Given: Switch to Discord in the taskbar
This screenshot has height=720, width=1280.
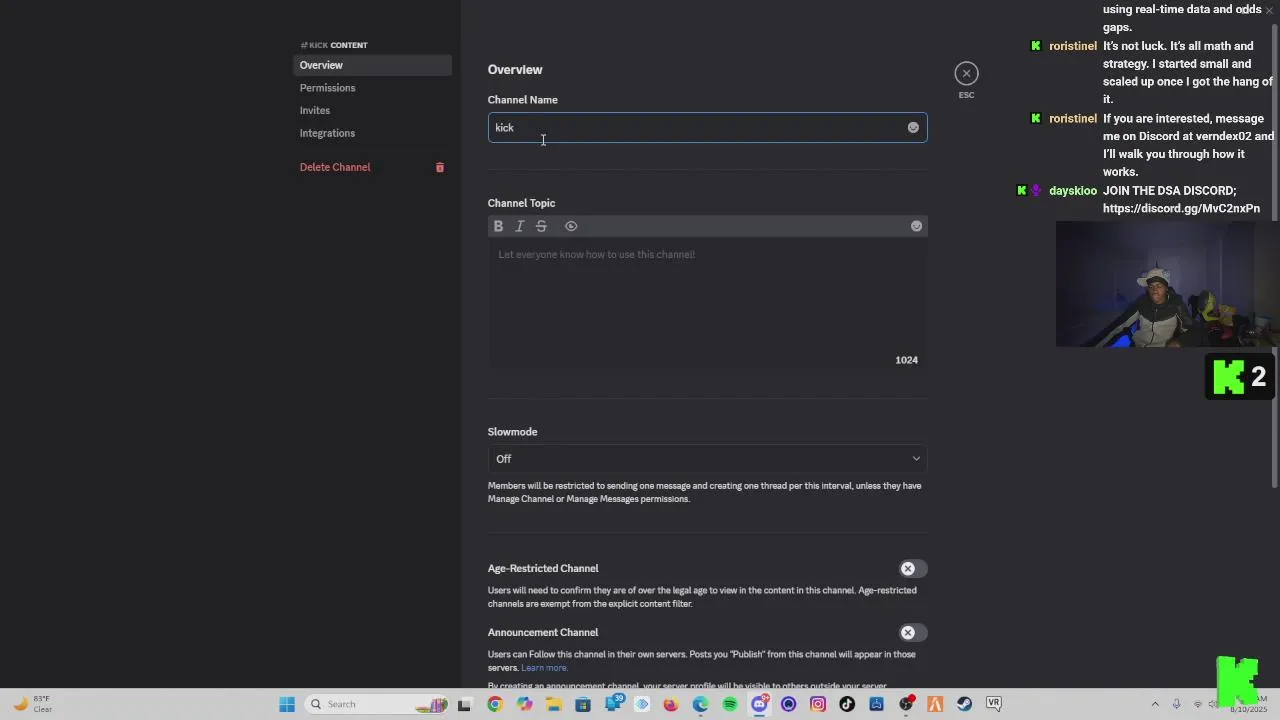Looking at the screenshot, I should (759, 704).
